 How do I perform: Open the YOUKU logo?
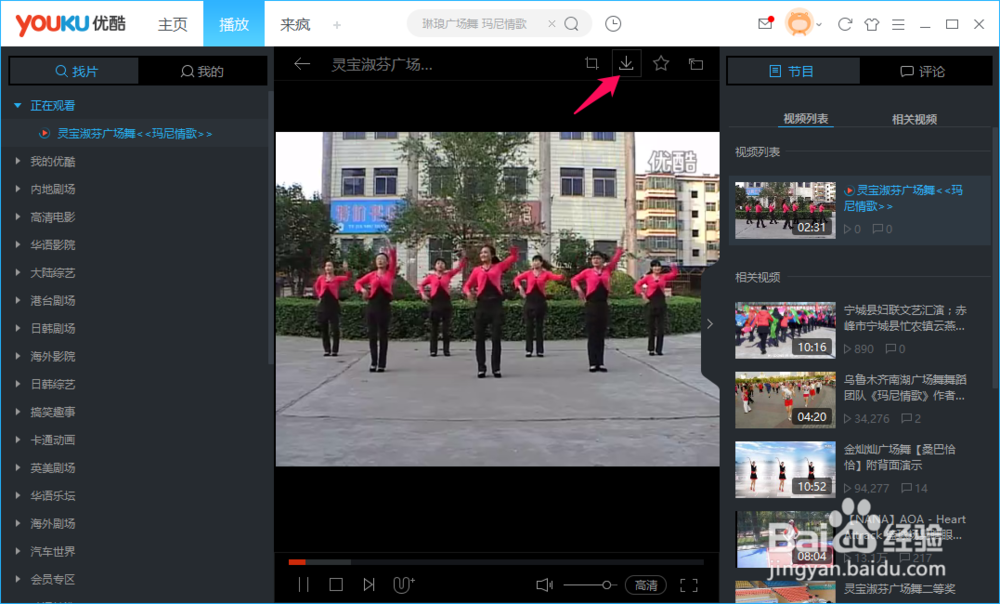(70, 24)
